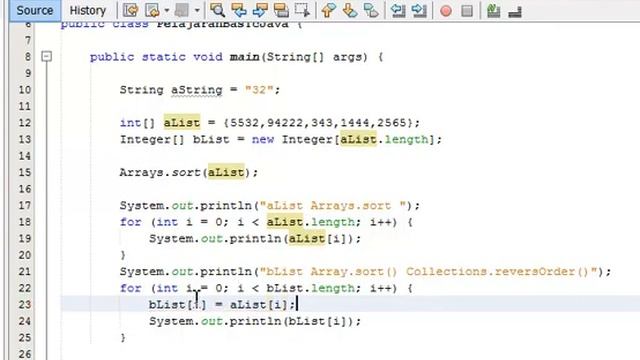The height and width of the screenshot is (360, 640).
Task: Click line number 23 in gutter
Action: click(25, 304)
